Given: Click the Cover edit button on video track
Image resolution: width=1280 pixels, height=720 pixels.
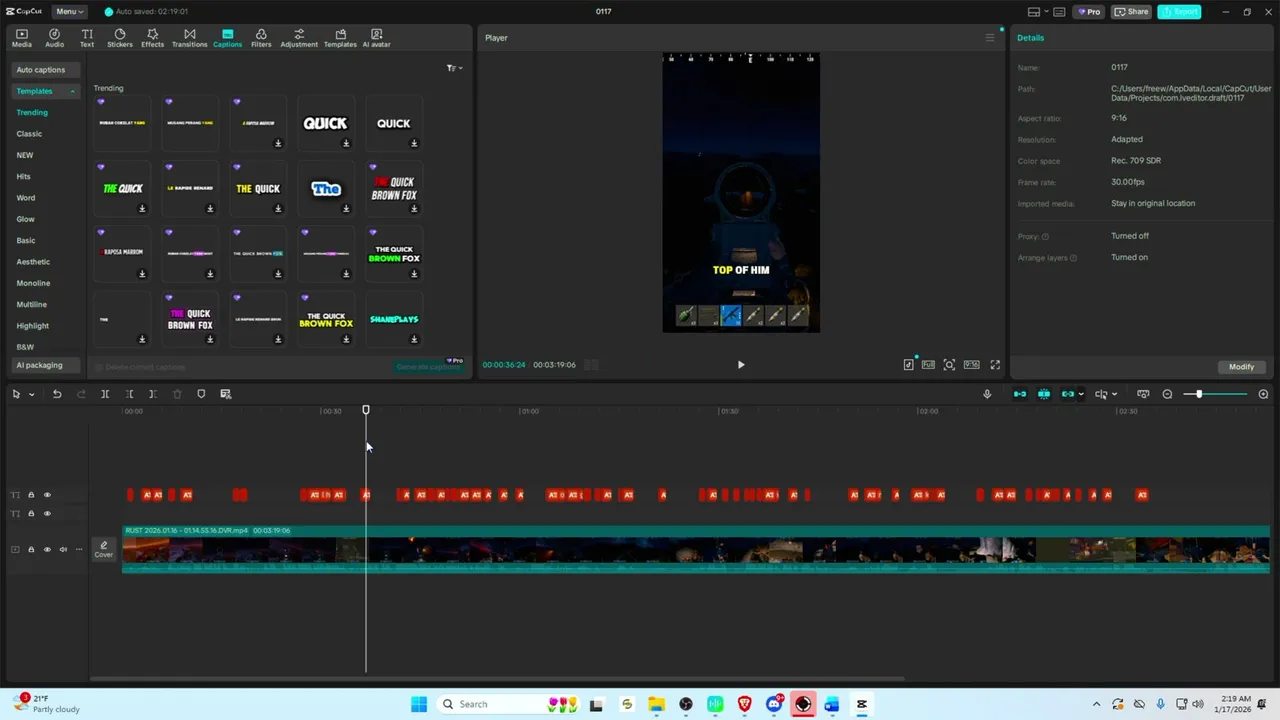Looking at the screenshot, I should (x=104, y=549).
